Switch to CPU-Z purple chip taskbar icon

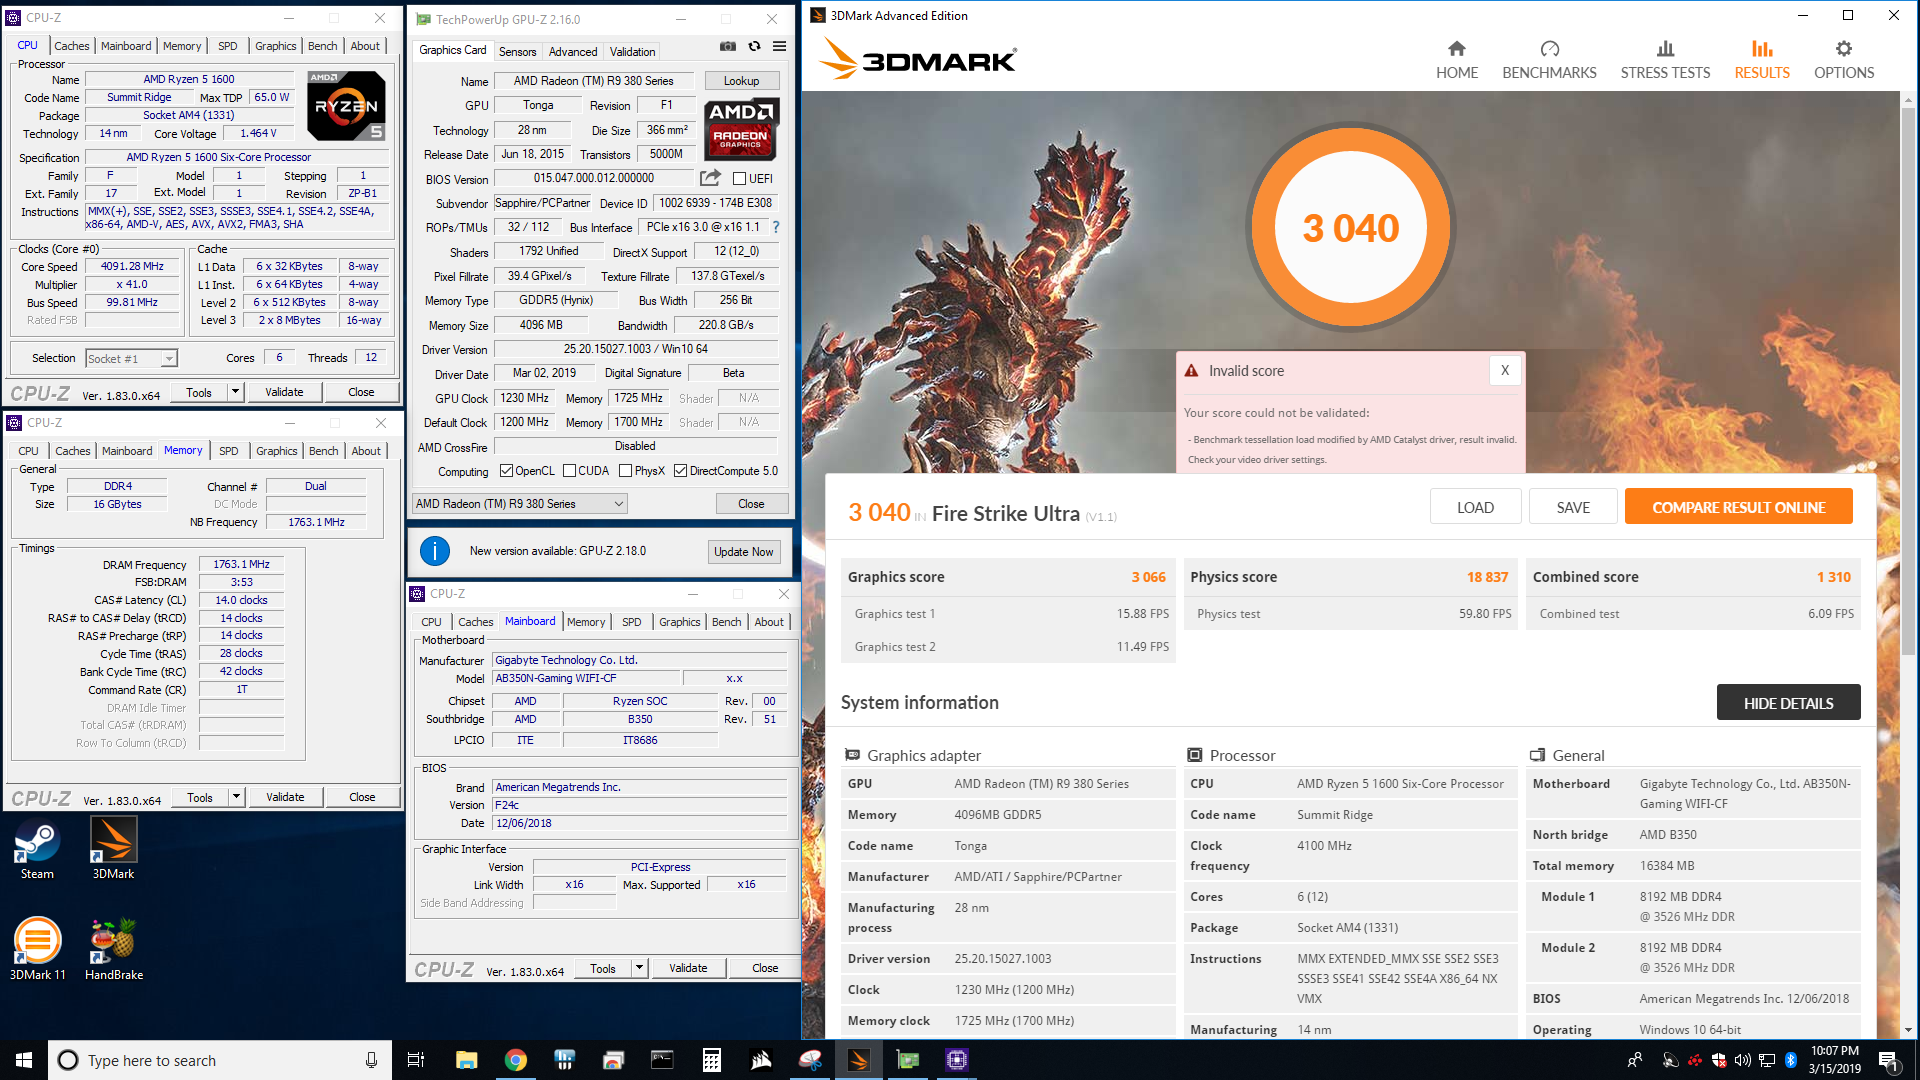pyautogui.click(x=956, y=1060)
